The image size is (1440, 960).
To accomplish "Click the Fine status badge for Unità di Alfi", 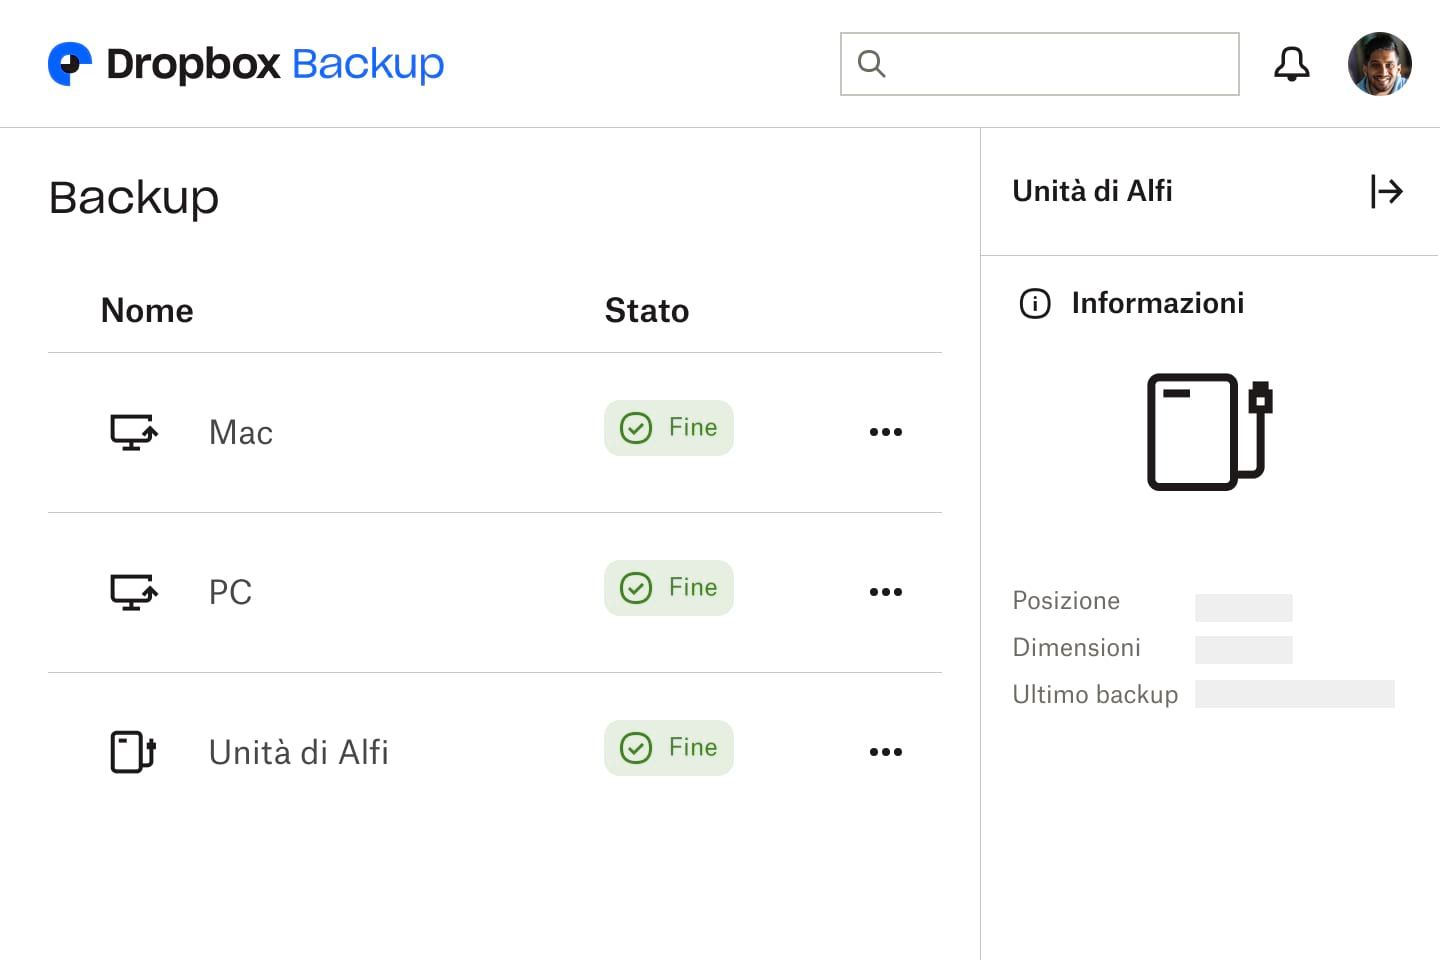I will [669, 748].
